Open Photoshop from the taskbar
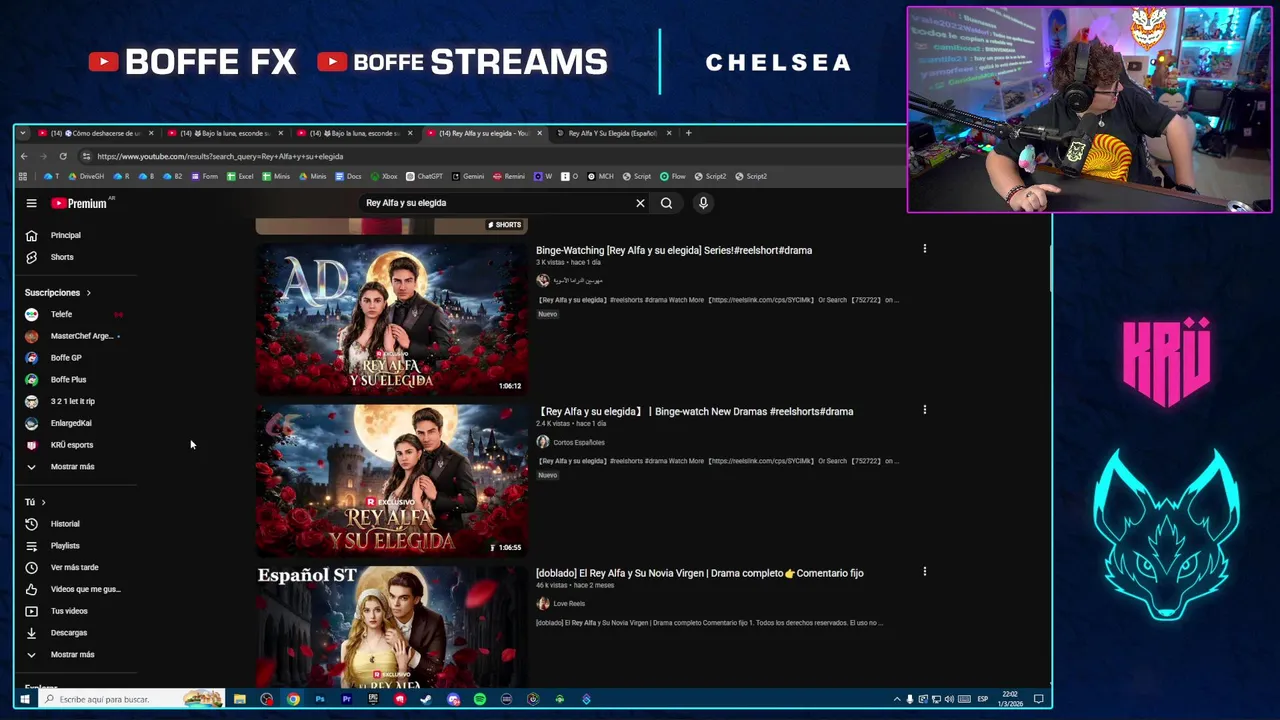1280x720 pixels. click(320, 699)
